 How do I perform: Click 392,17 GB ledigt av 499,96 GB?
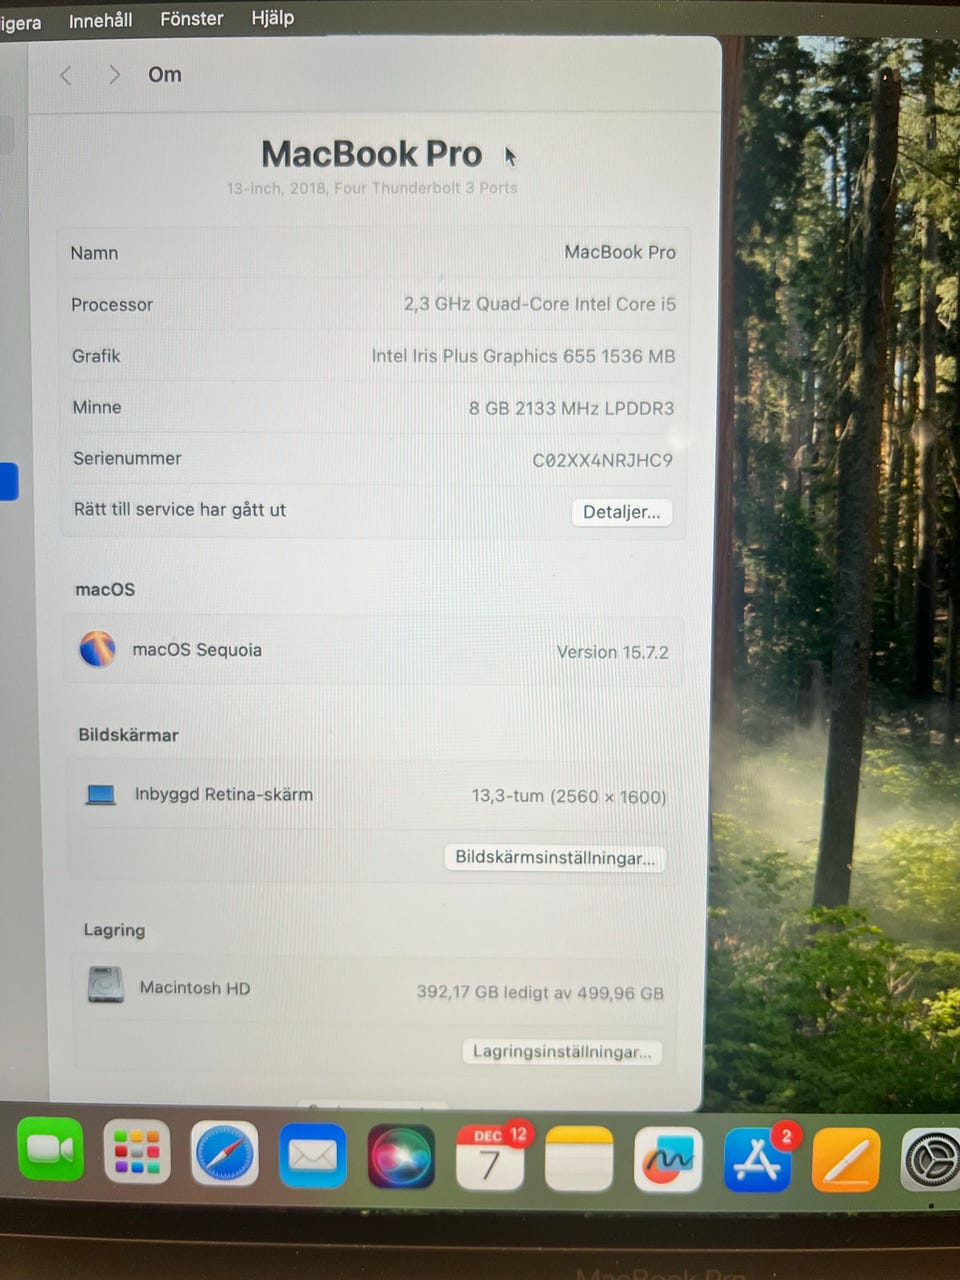(540, 992)
